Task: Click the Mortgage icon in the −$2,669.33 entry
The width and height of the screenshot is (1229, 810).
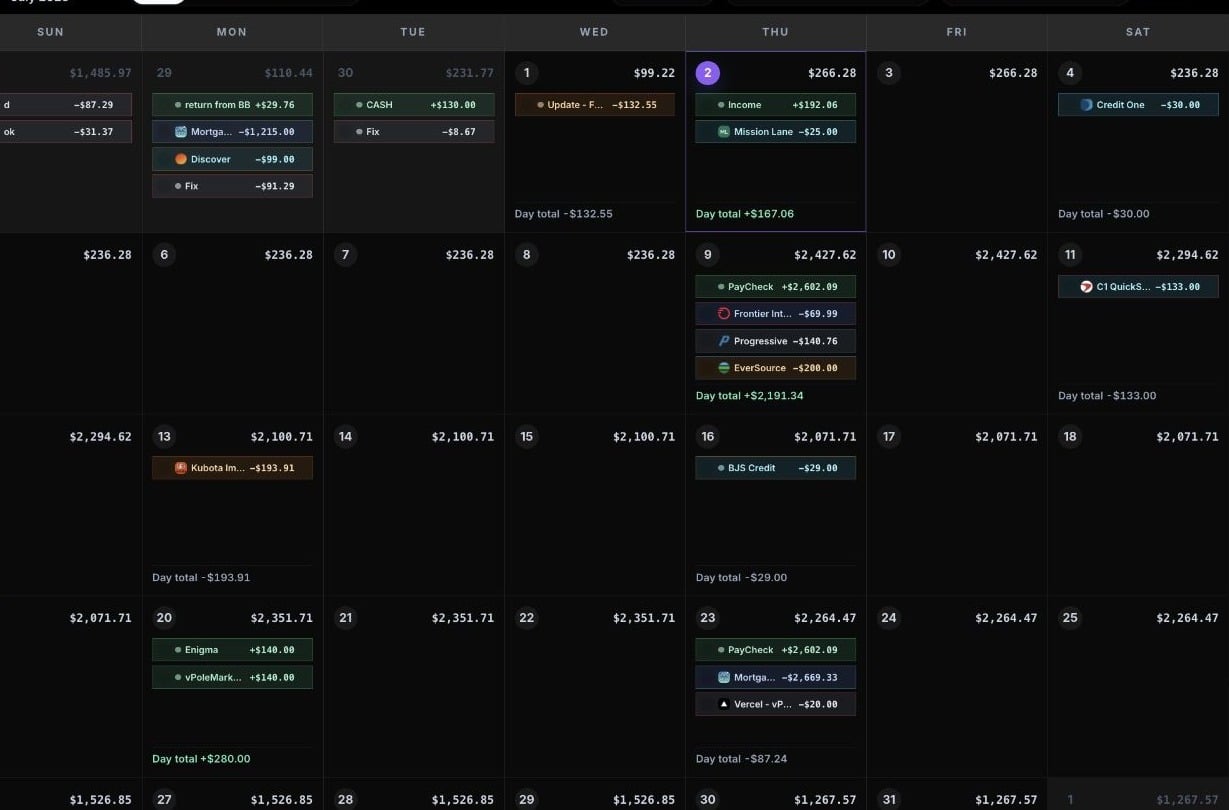Action: [x=724, y=677]
